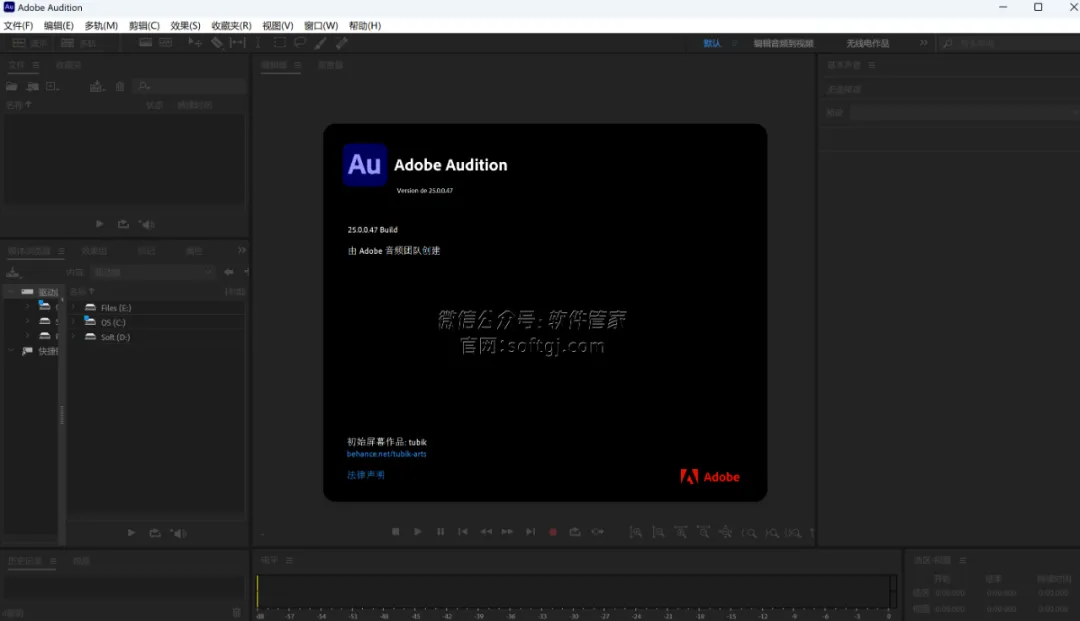This screenshot has height=621, width=1080.
Task: Select the Time Selection tool
Action: (258, 43)
